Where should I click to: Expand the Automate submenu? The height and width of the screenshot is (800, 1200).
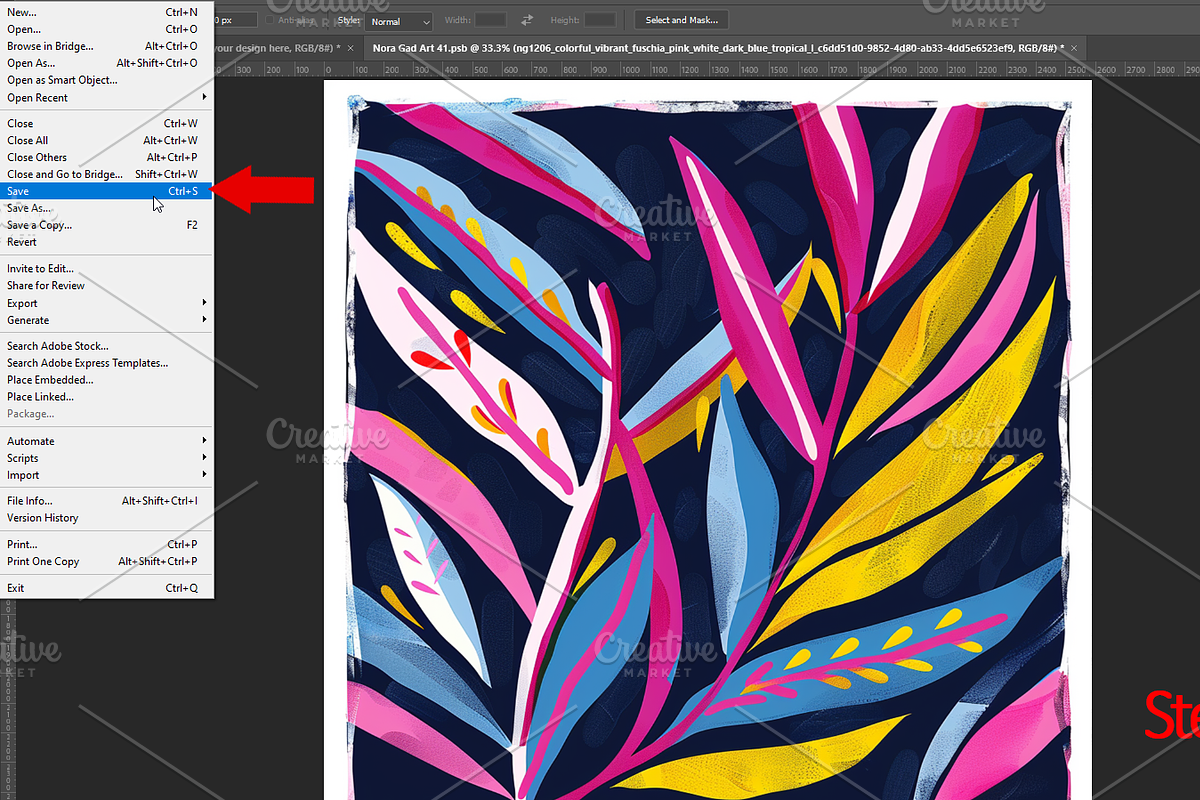click(x=106, y=441)
